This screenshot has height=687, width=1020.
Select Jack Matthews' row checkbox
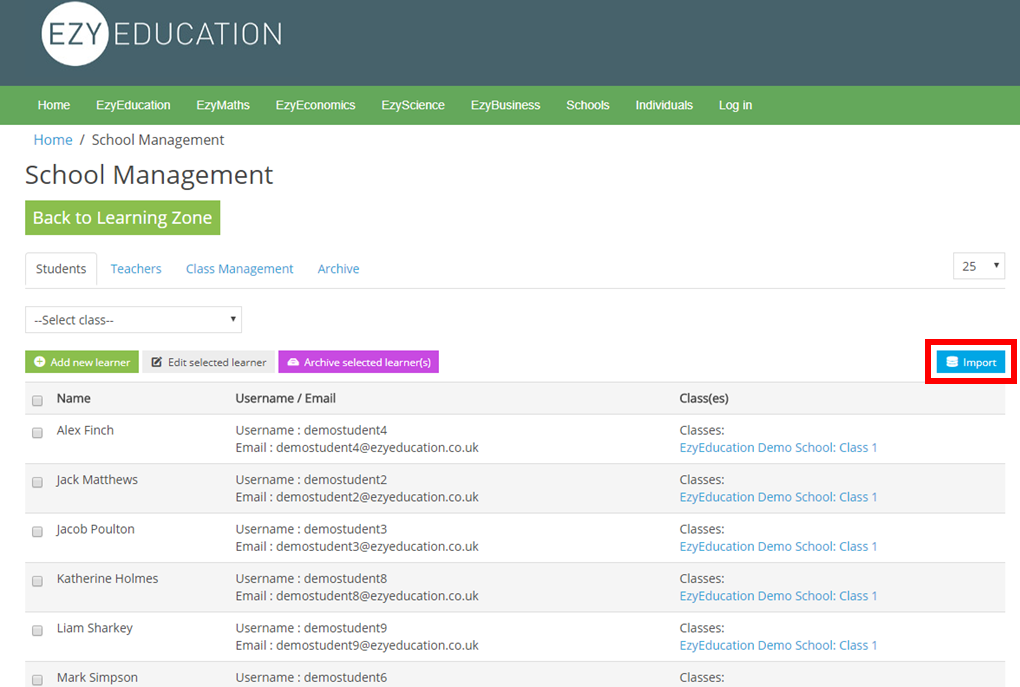click(37, 482)
